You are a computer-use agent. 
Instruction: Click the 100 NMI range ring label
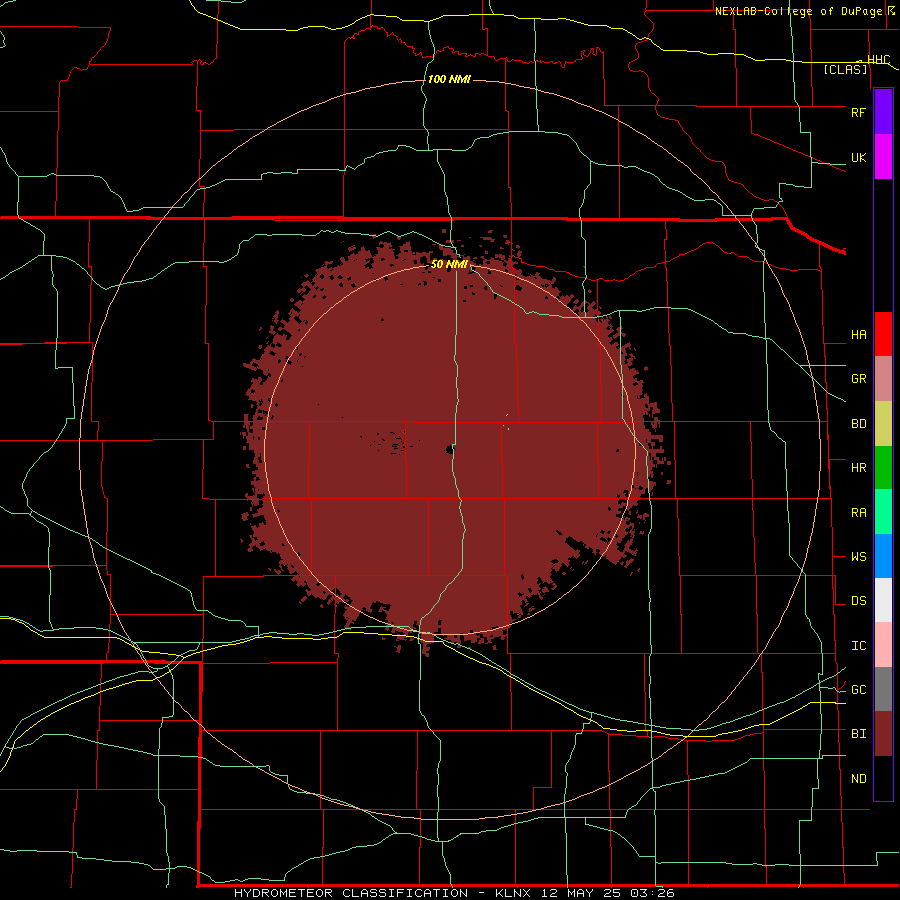coord(449,79)
